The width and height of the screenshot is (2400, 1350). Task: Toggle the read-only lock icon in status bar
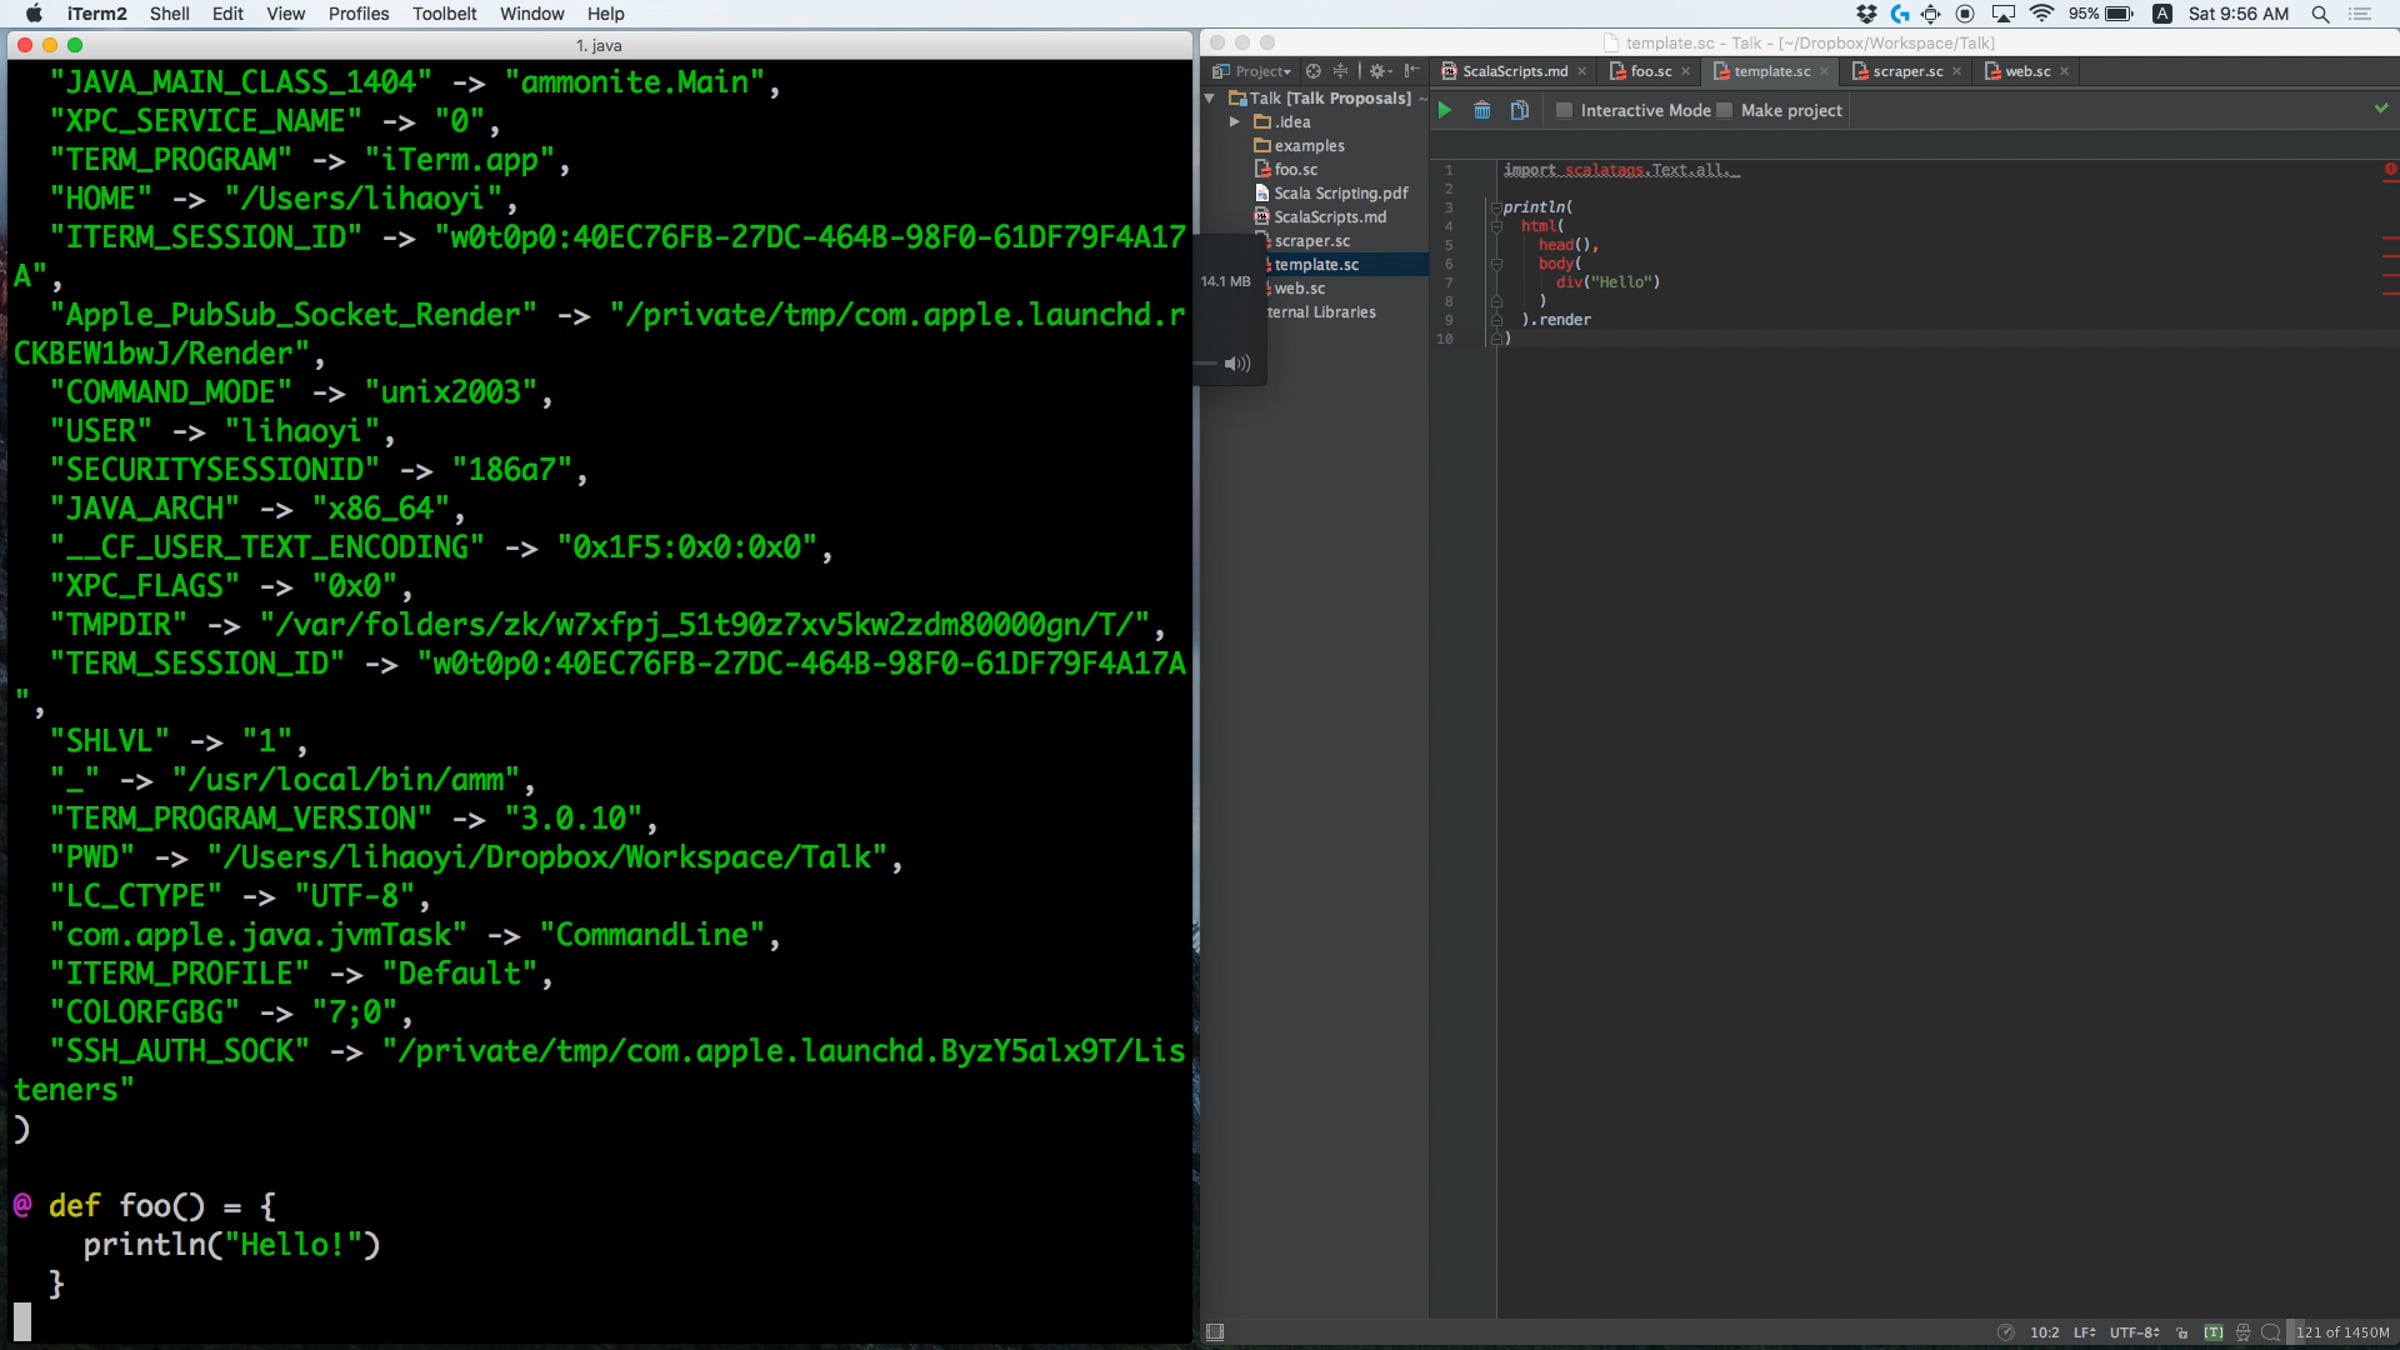pos(2182,1332)
